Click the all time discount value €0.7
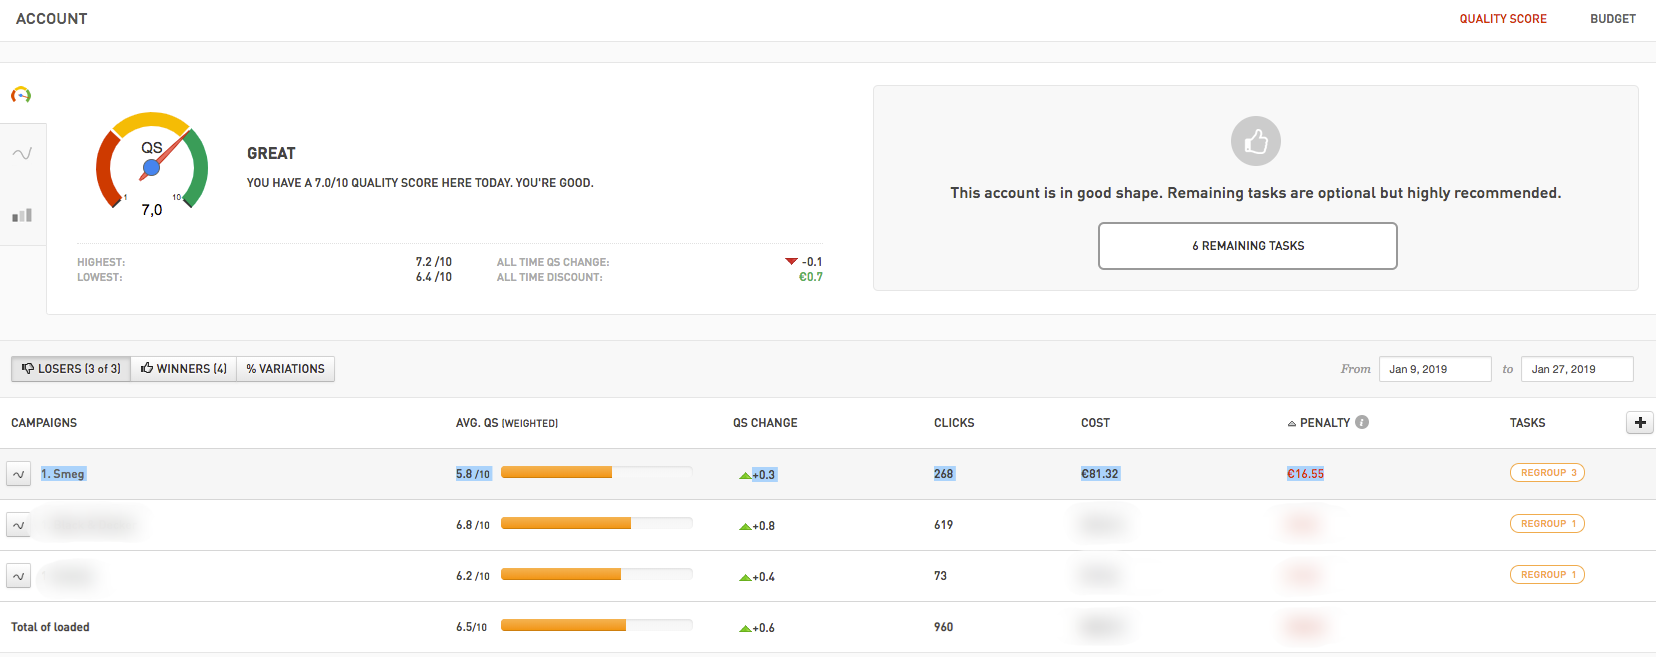 tap(811, 277)
